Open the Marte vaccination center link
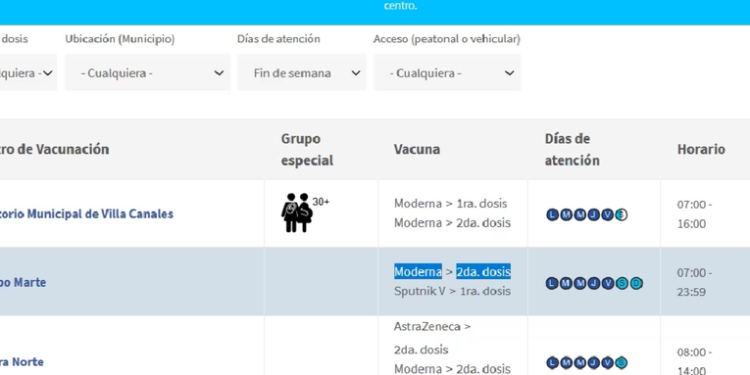 point(23,282)
